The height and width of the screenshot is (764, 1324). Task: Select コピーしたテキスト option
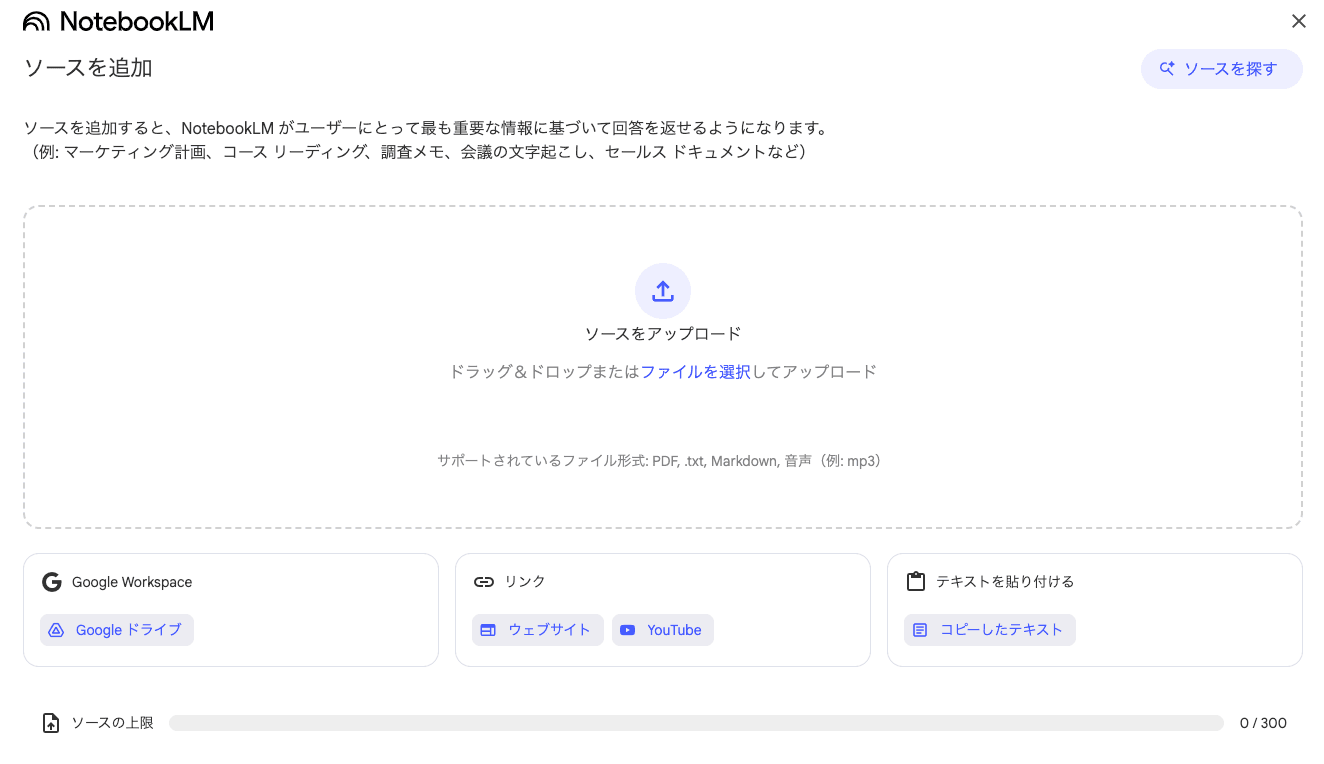click(990, 630)
